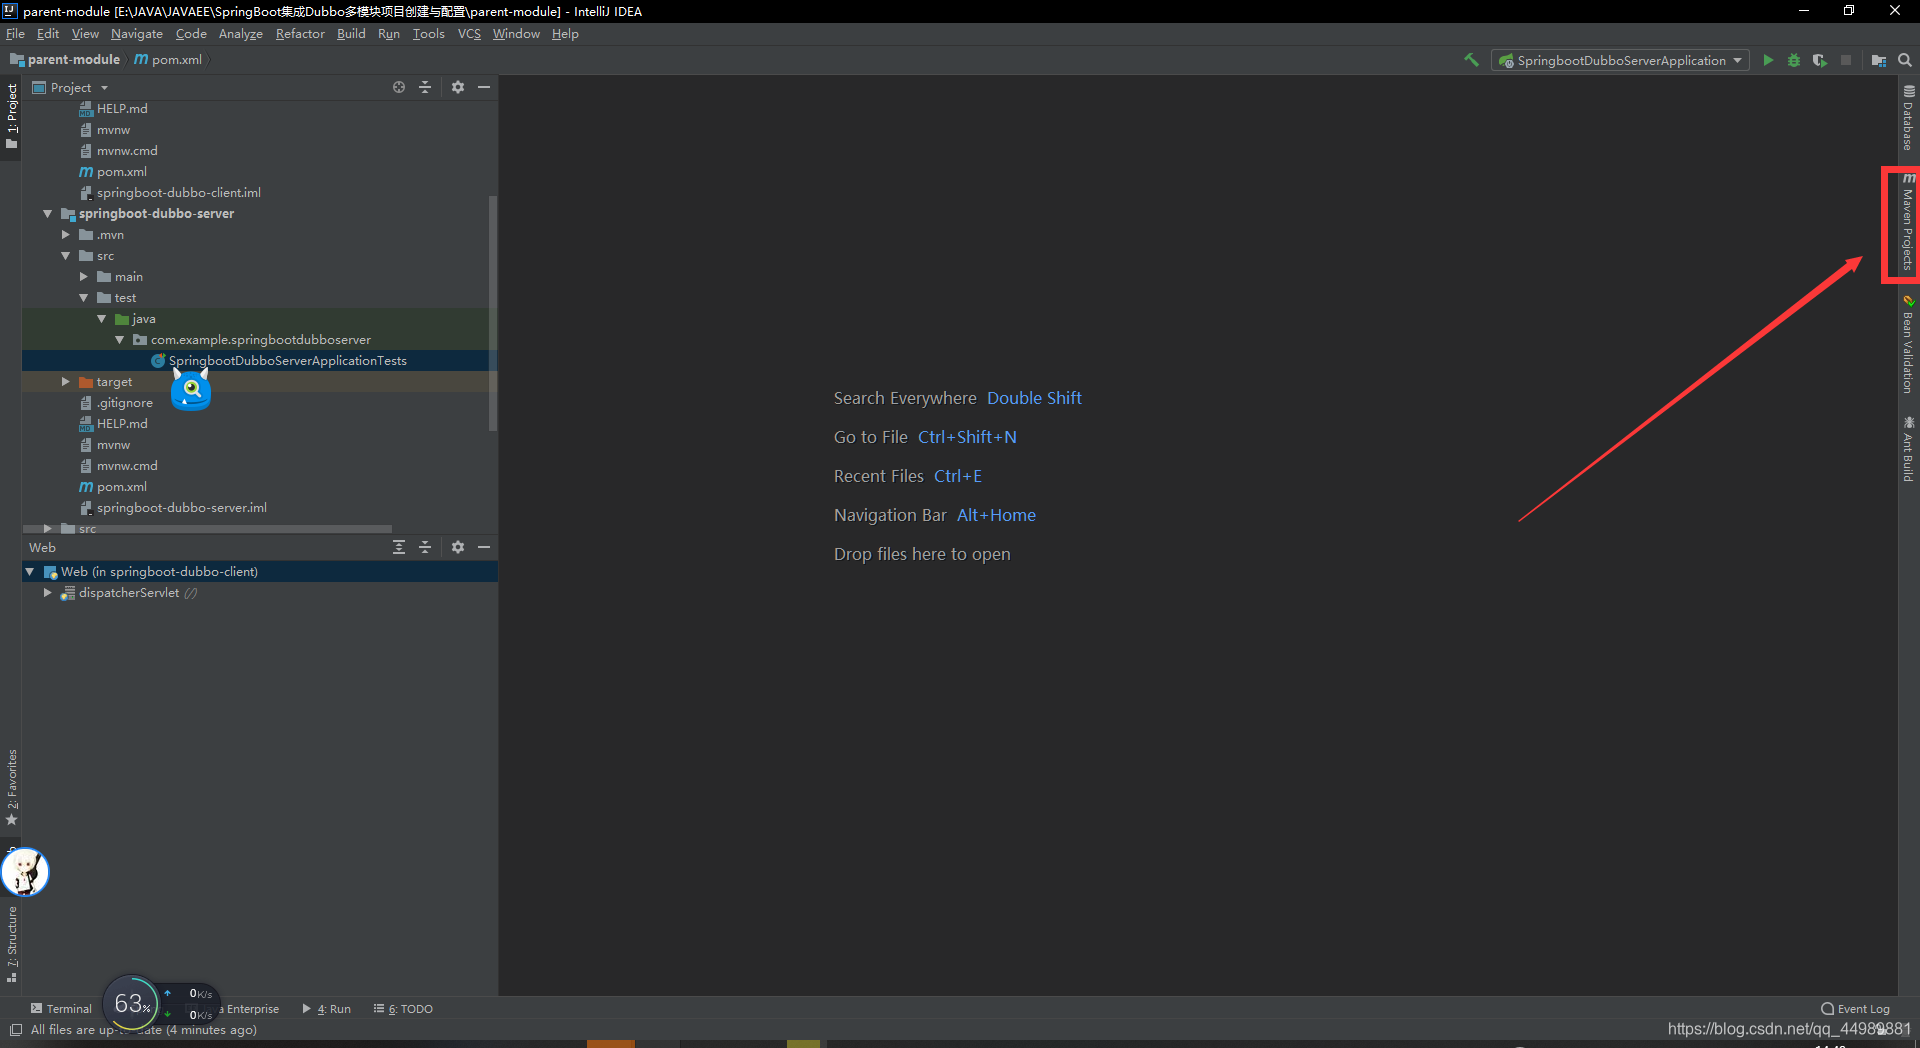Select the mvnw.cmd file below springboot-dubbo-server's HELP.md
Image resolution: width=1920 pixels, height=1048 pixels.
click(127, 465)
